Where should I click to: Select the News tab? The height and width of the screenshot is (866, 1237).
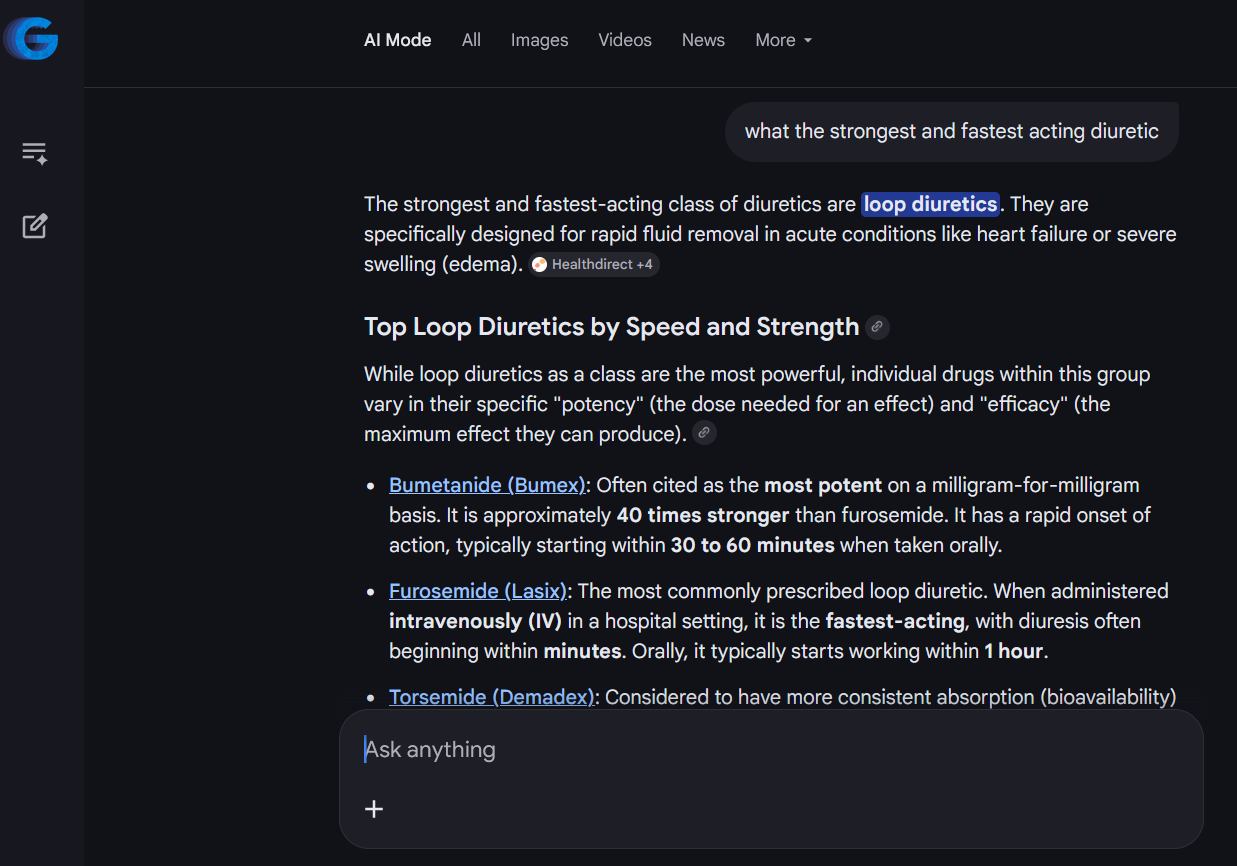tap(703, 40)
